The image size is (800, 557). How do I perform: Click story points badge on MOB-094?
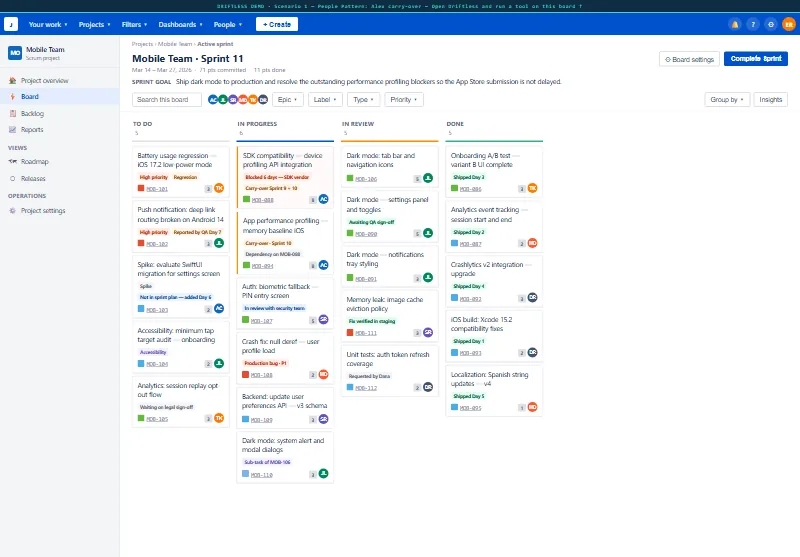(313, 266)
